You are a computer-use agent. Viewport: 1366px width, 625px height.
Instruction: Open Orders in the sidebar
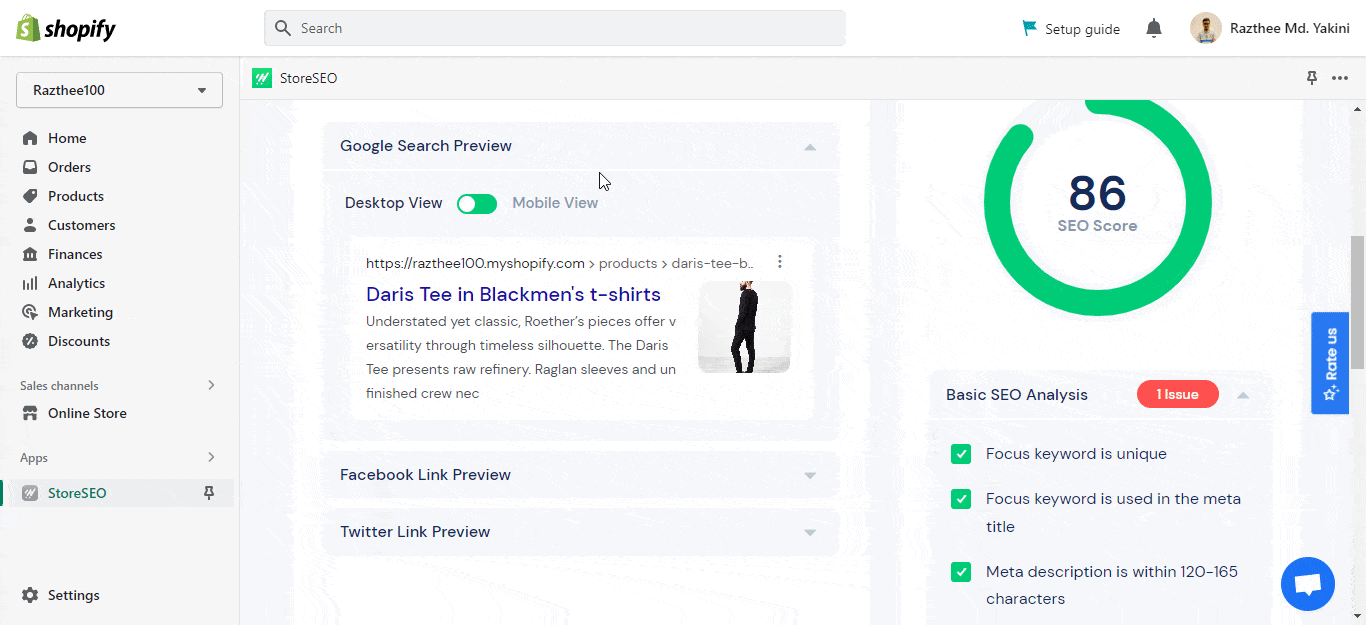[69, 167]
